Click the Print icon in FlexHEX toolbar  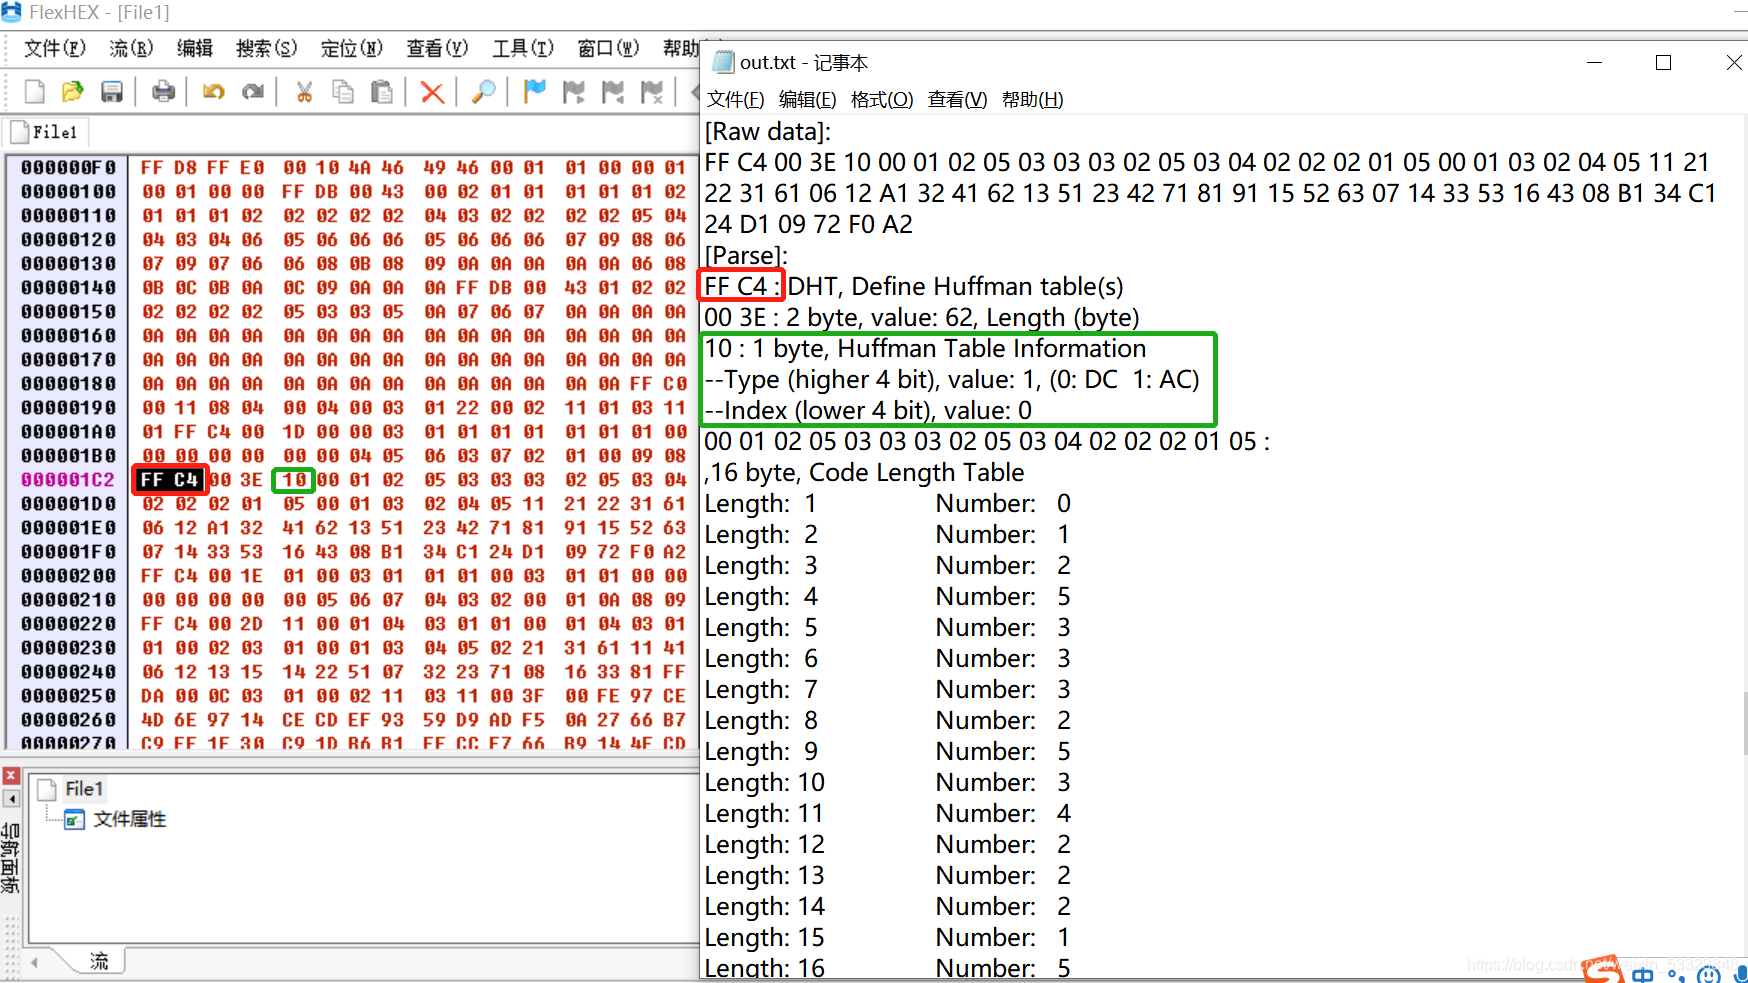pos(163,92)
